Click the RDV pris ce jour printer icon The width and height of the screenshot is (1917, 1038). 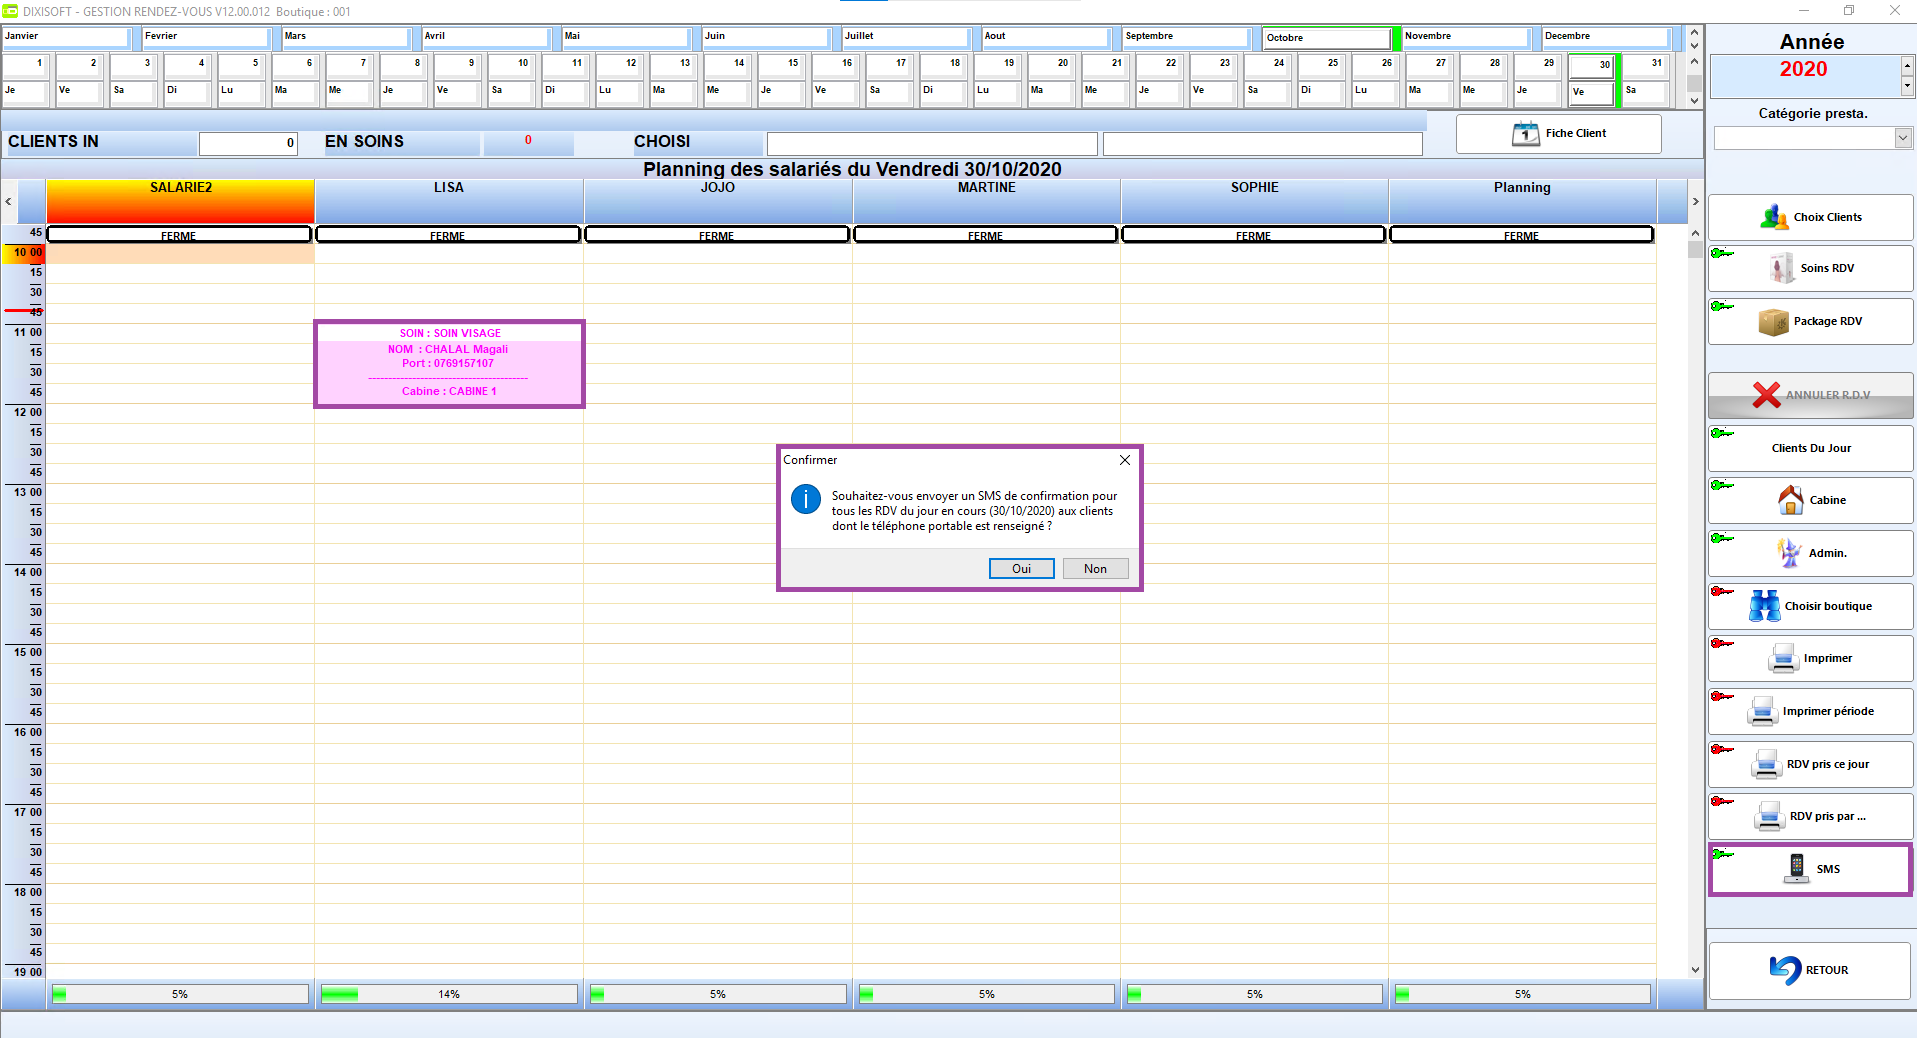pos(1766,764)
